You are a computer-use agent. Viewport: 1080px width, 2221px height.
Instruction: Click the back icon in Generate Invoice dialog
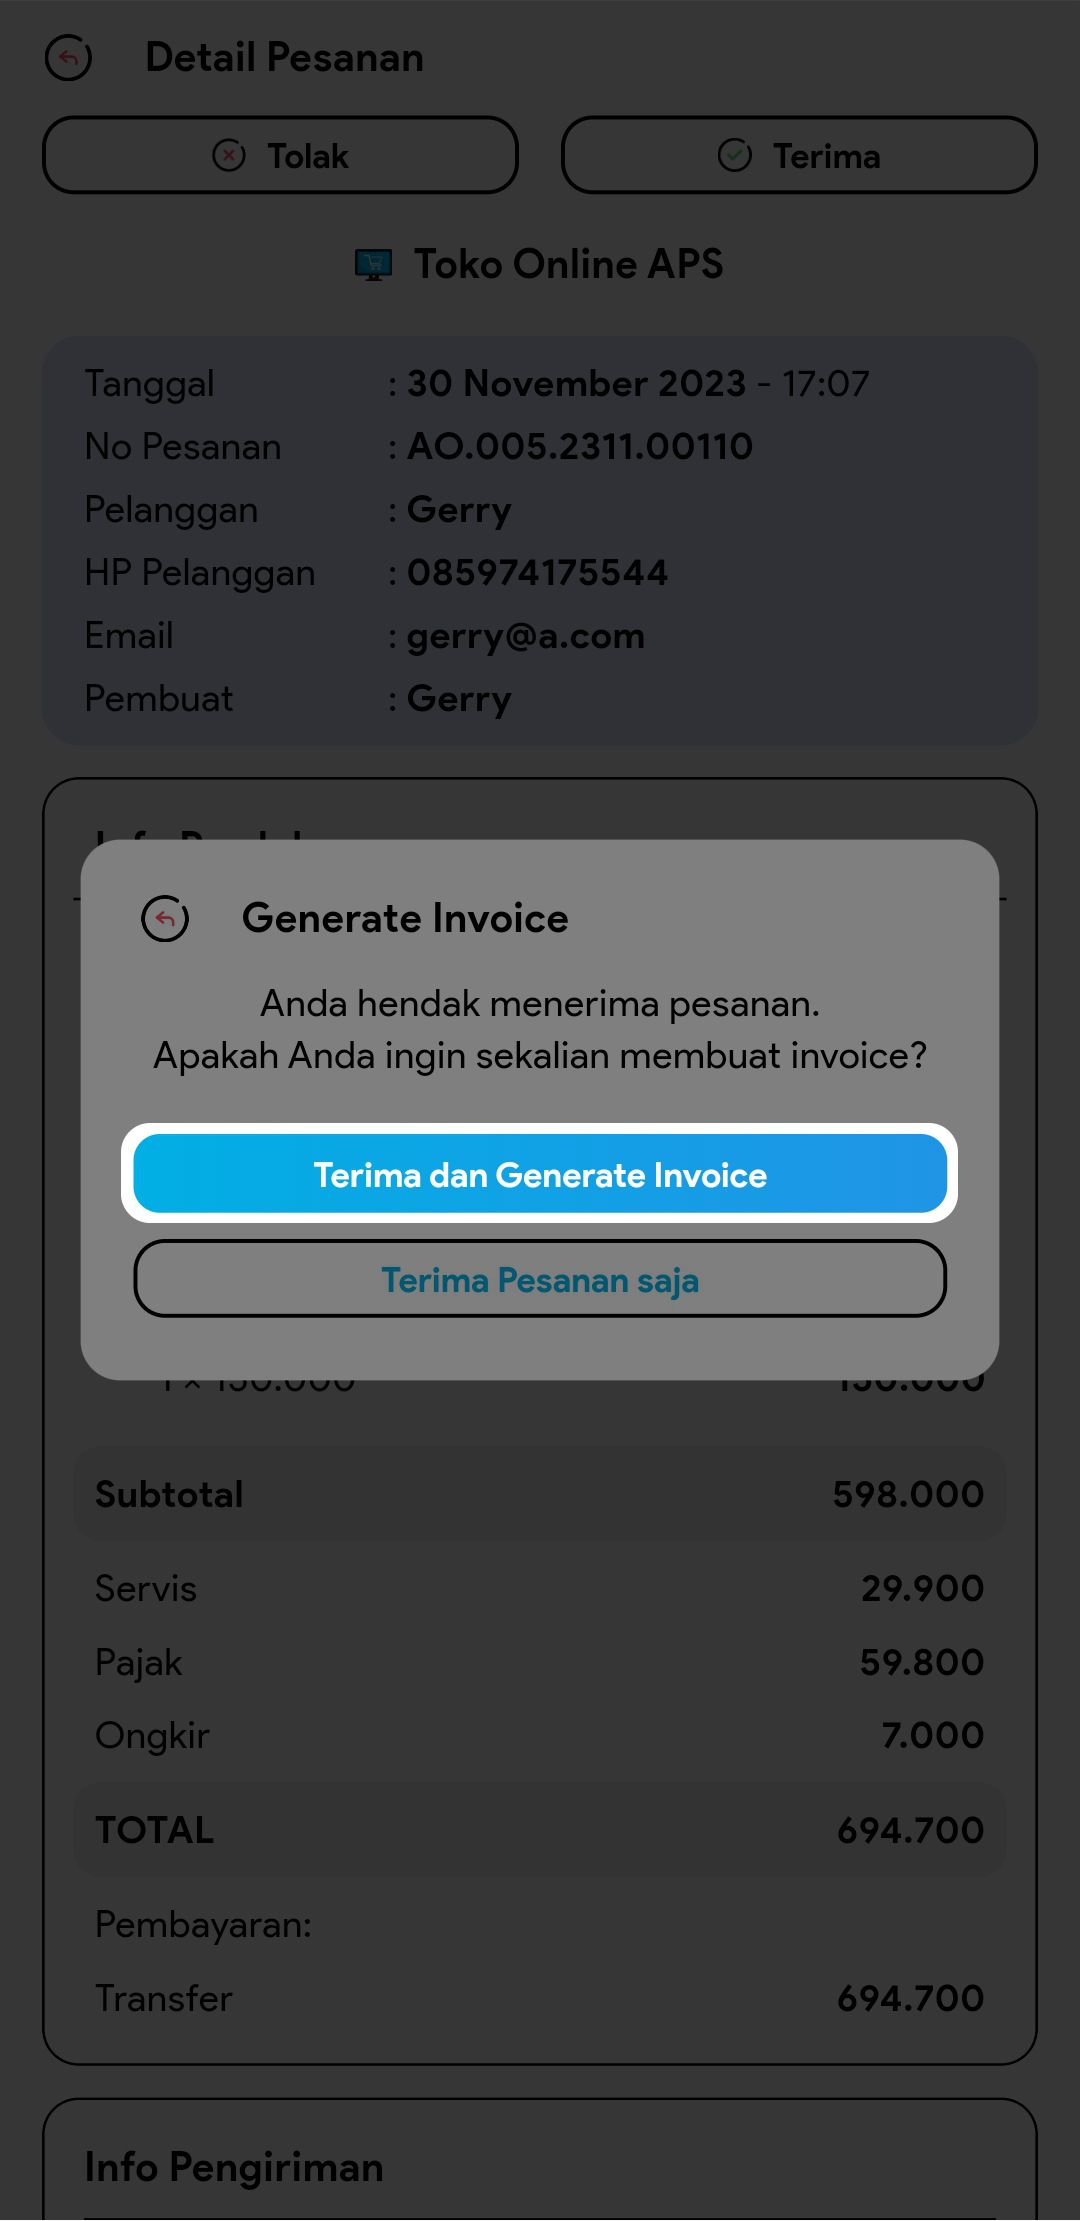(165, 918)
